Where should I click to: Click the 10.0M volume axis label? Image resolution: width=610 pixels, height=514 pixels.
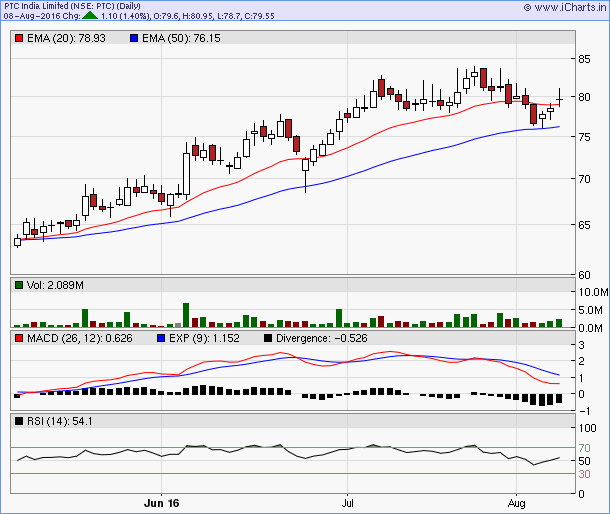tap(593, 292)
